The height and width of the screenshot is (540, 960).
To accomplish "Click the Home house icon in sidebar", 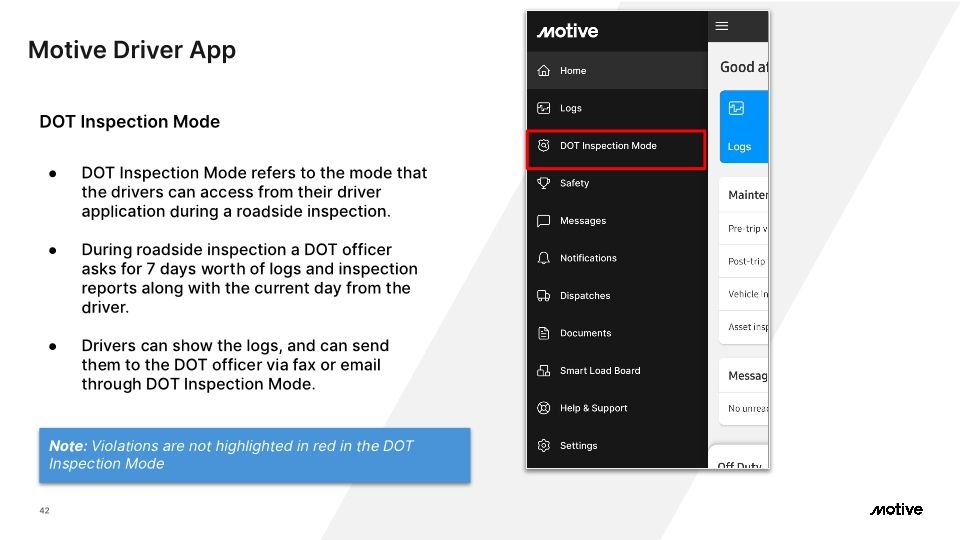I will (x=544, y=70).
